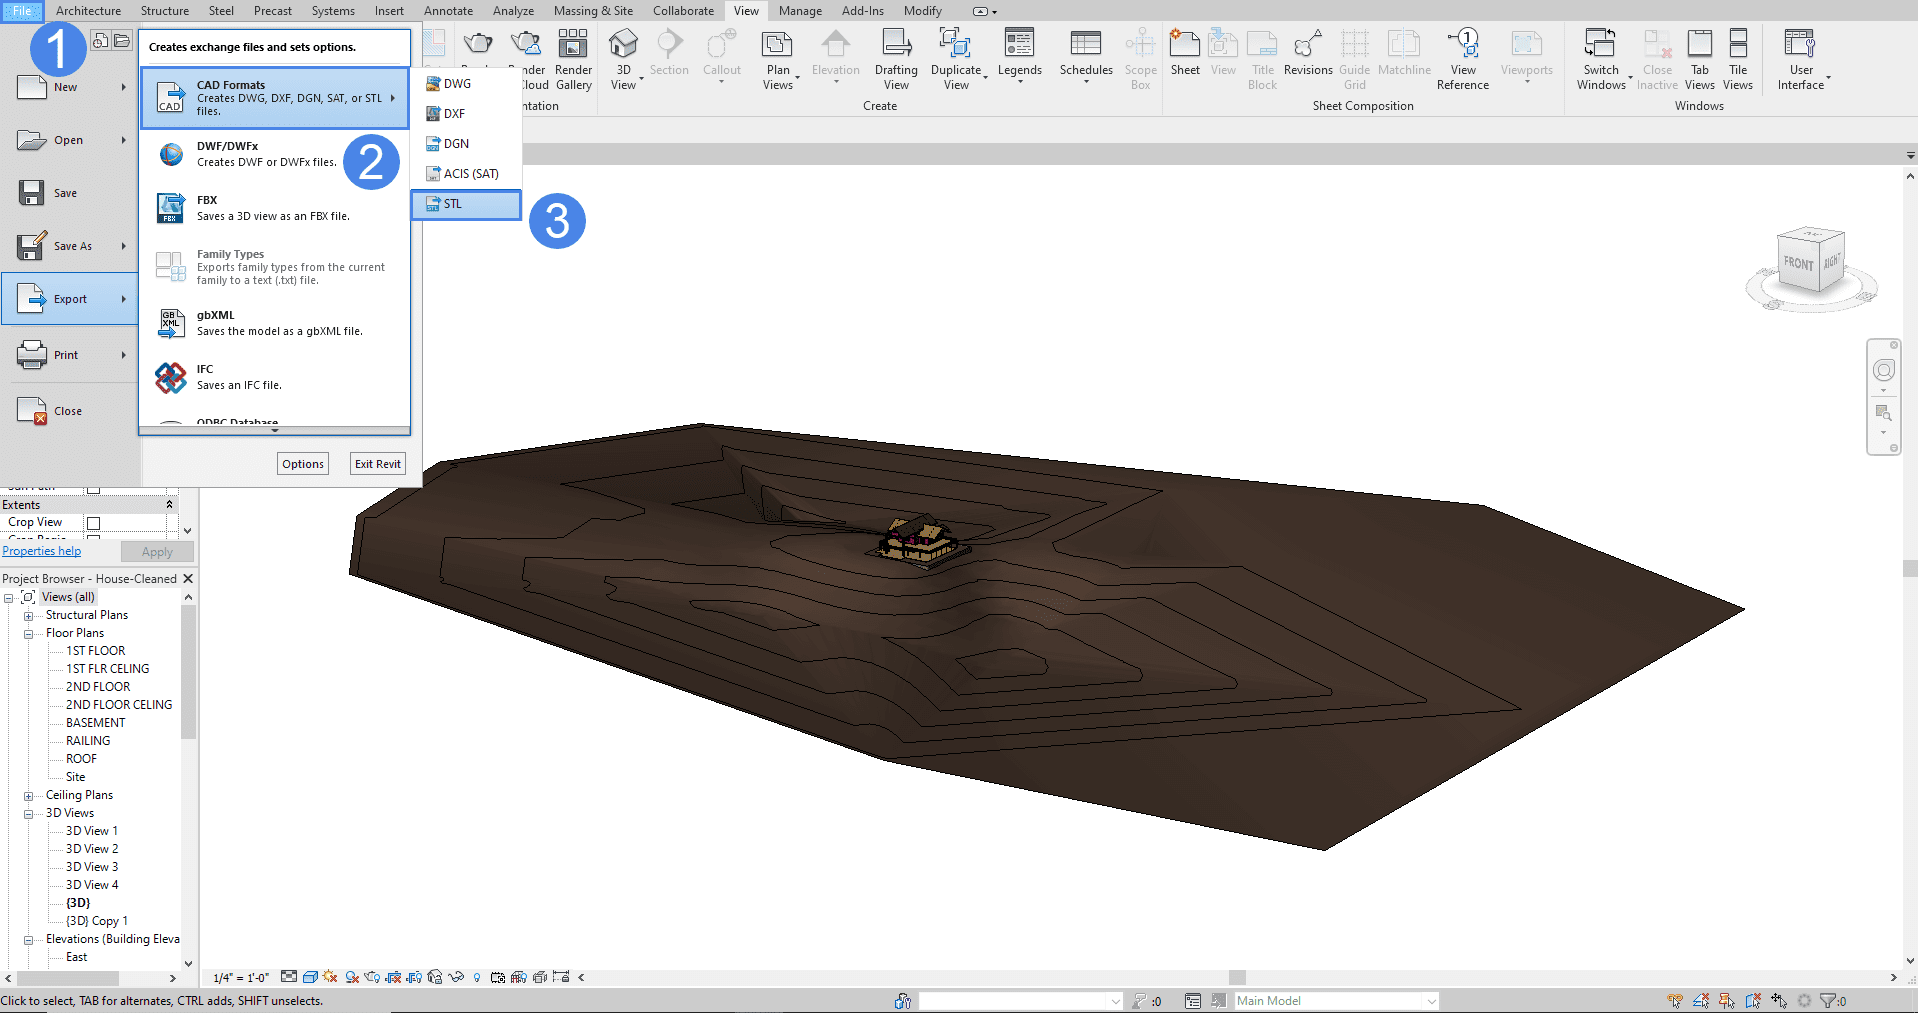This screenshot has width=1918, height=1013.
Task: Enable the Crop View checkbox
Action: tap(93, 523)
